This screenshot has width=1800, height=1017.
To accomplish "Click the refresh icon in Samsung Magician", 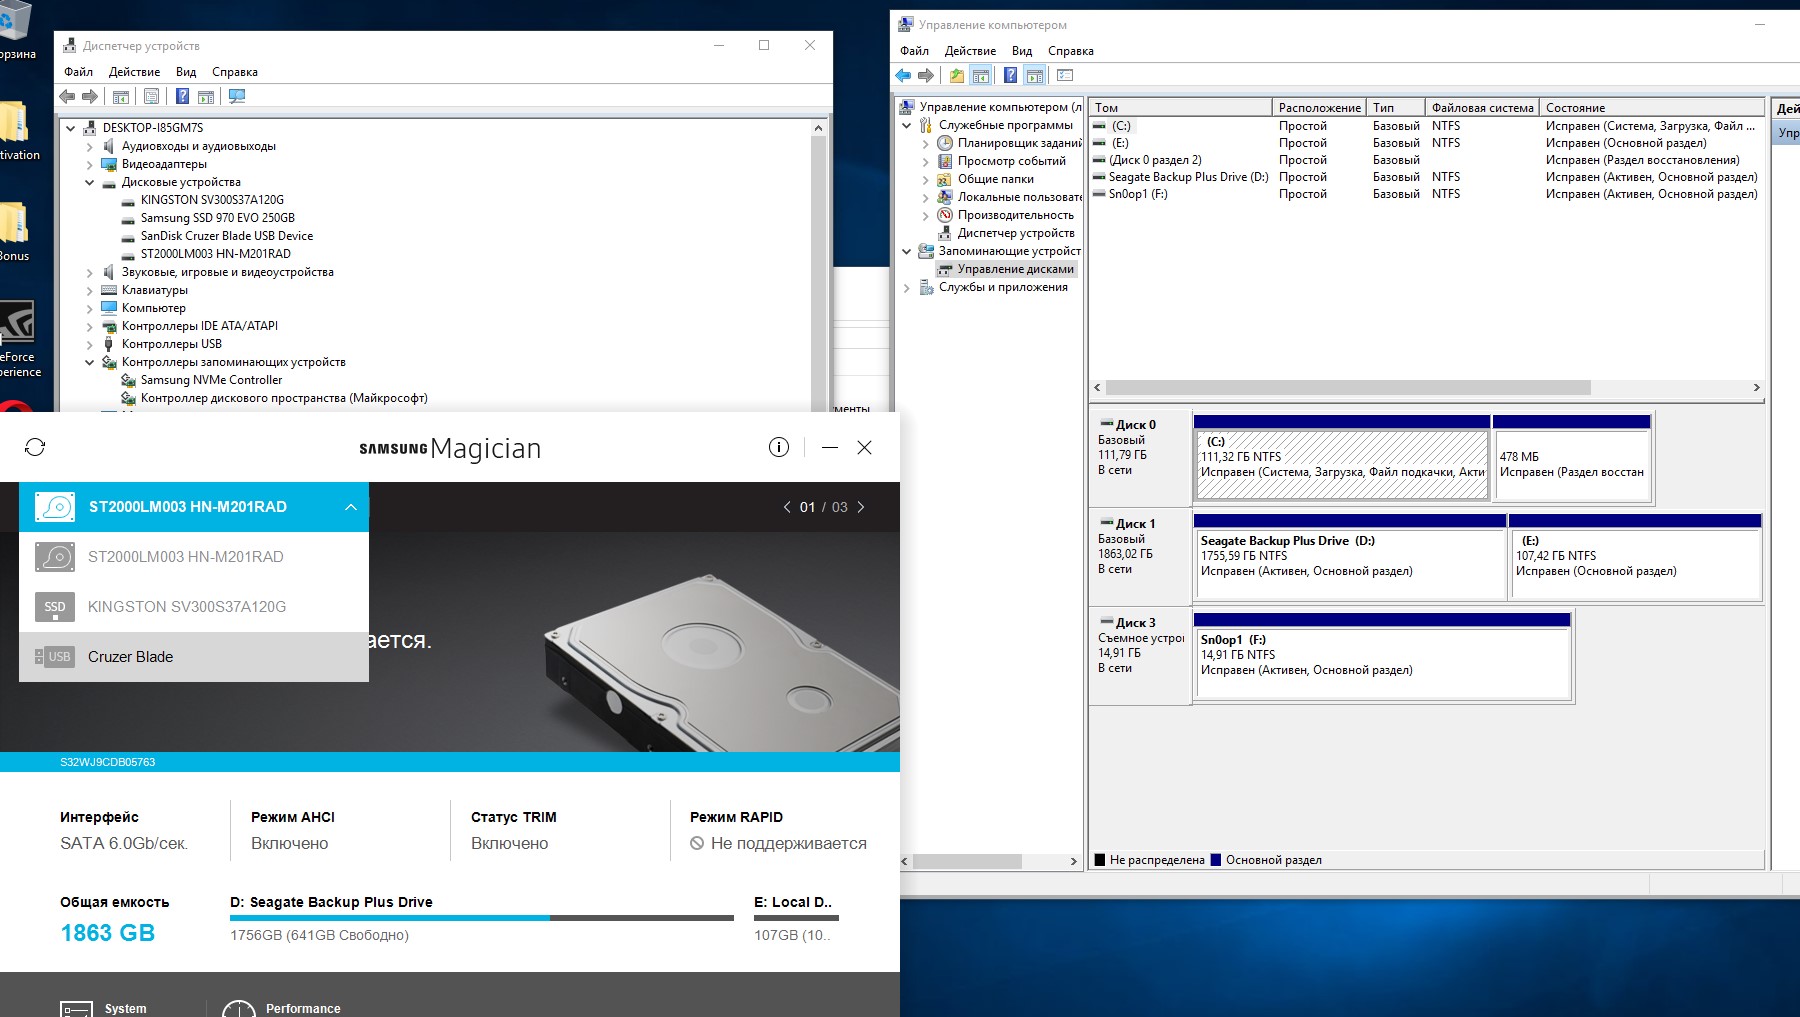I will 35,447.
